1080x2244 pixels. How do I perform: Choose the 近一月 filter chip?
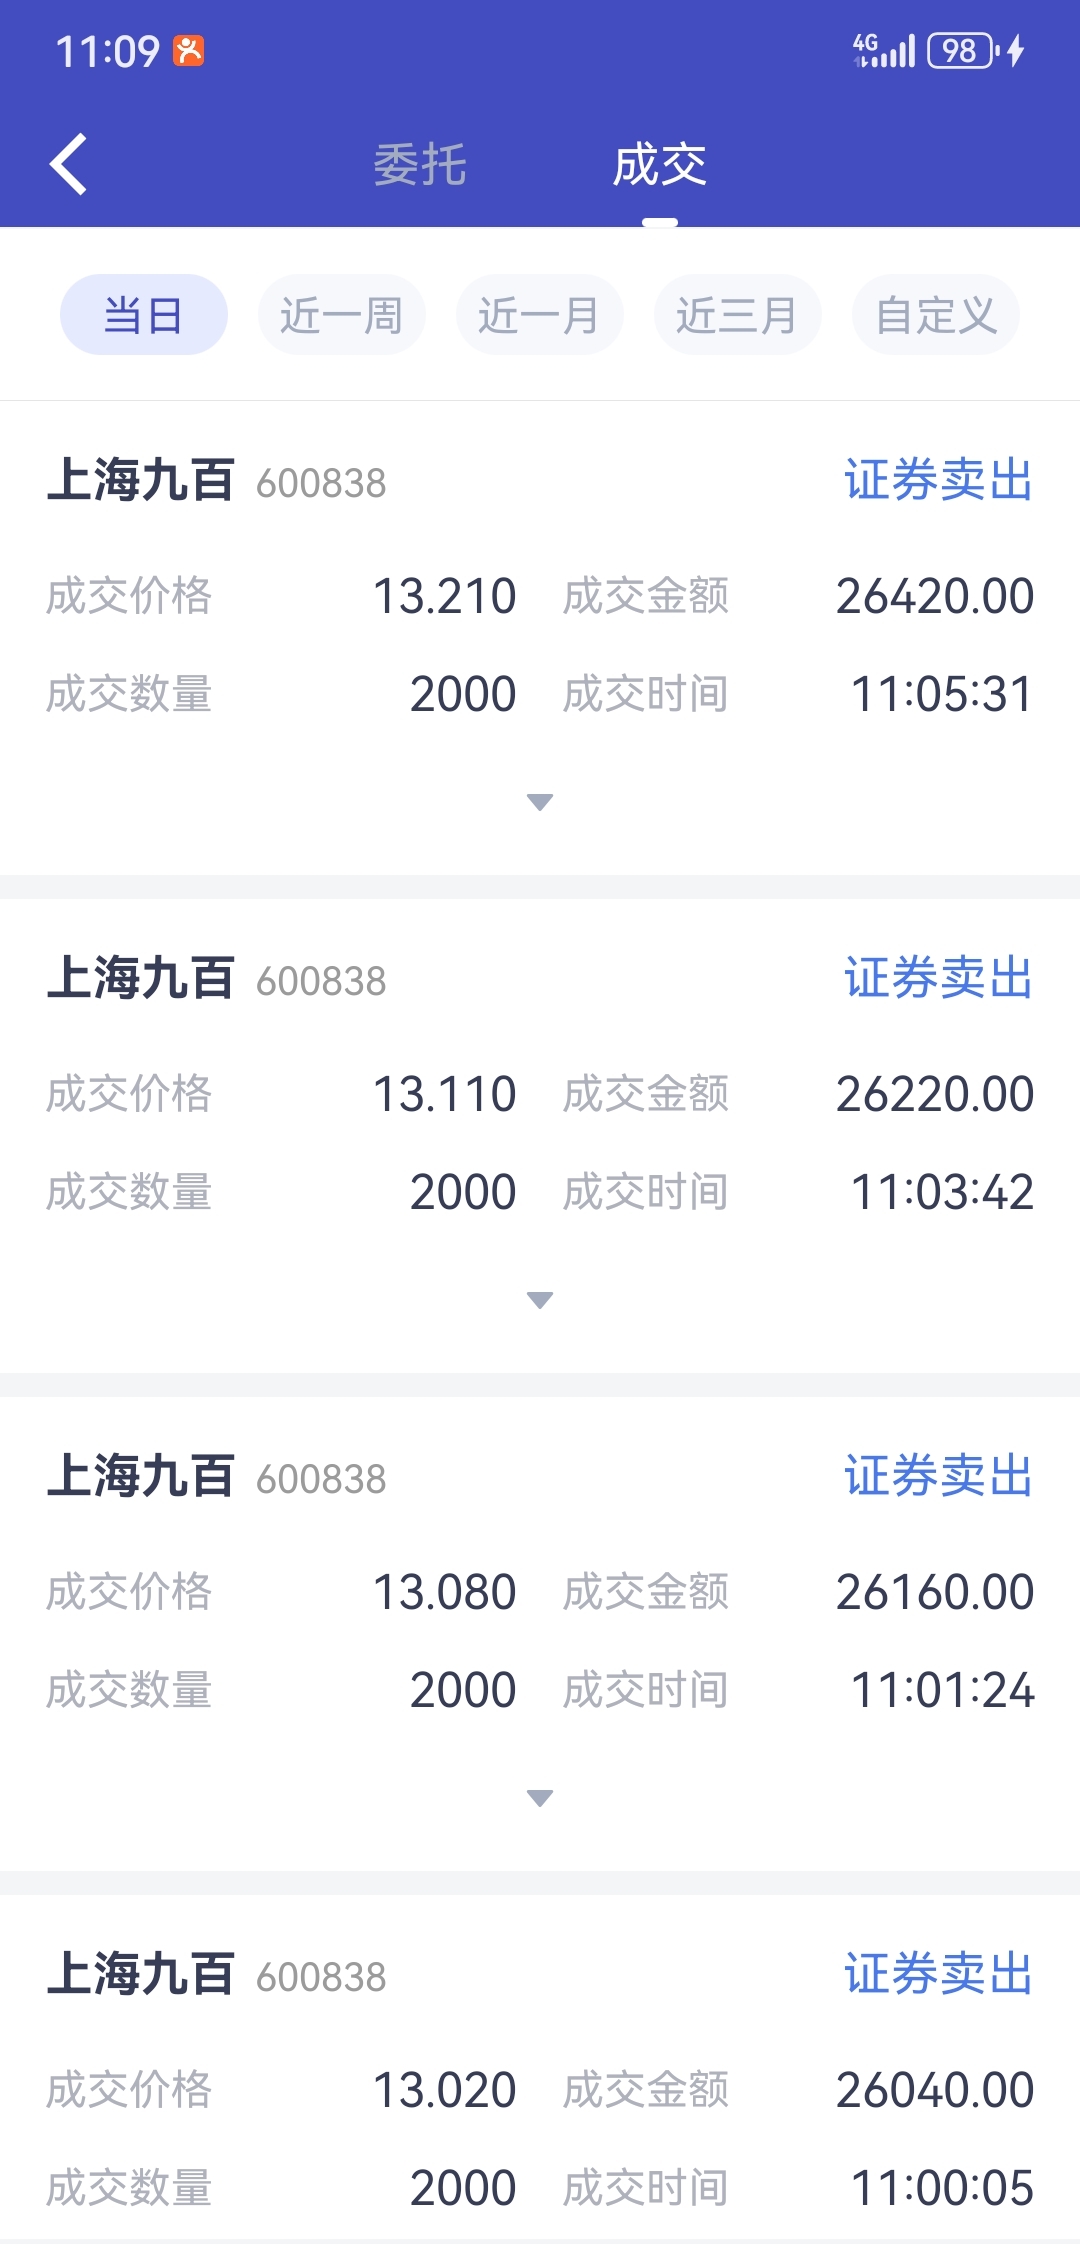pyautogui.click(x=539, y=315)
